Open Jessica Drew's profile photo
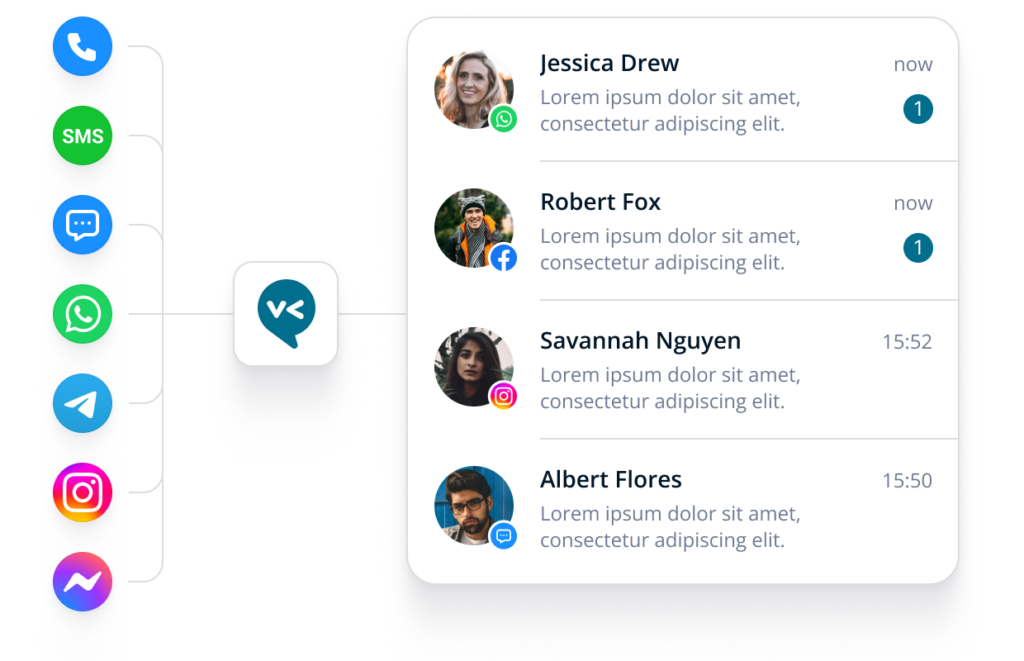The image size is (1024, 661). point(473,89)
